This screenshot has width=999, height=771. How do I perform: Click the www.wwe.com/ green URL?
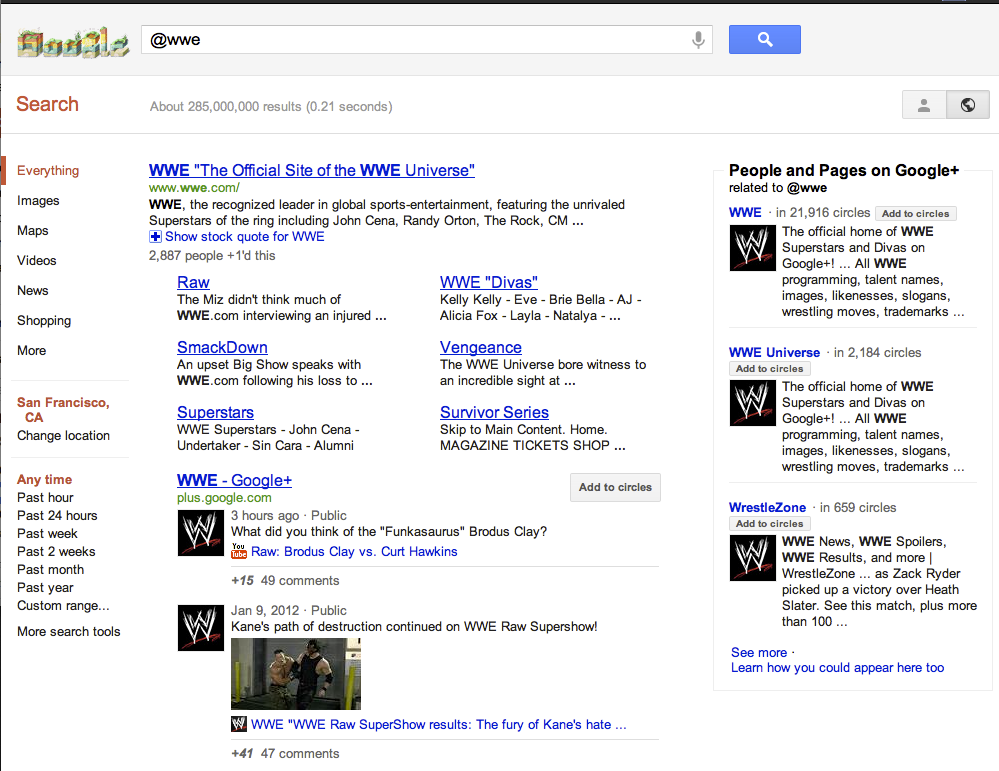194,187
